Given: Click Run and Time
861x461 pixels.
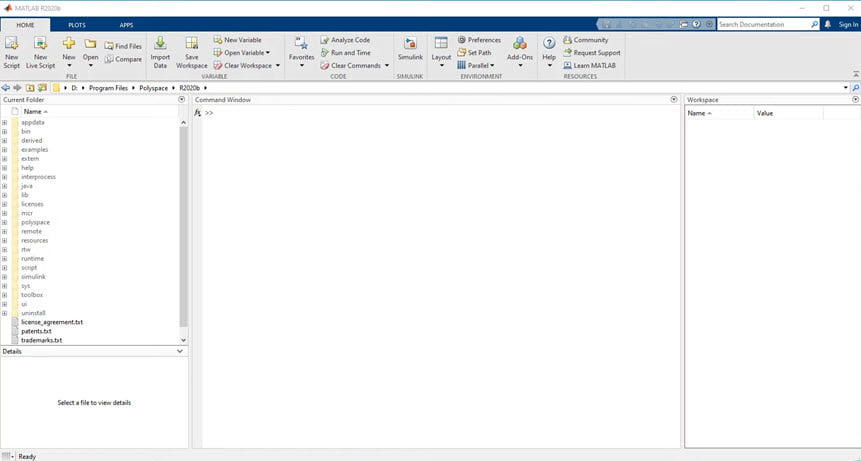Looking at the screenshot, I should 345,53.
